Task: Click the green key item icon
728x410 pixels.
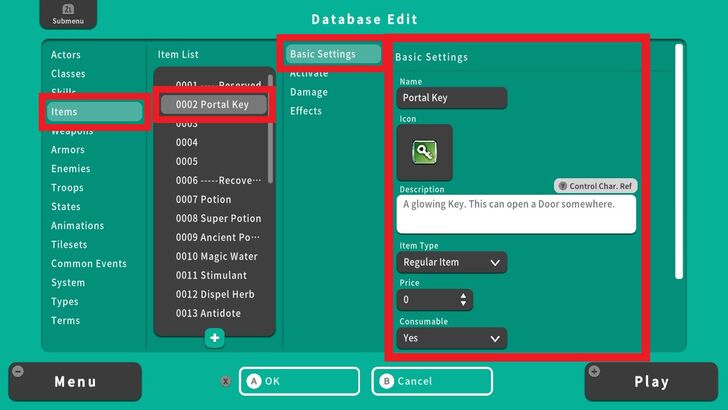Action: click(x=425, y=152)
